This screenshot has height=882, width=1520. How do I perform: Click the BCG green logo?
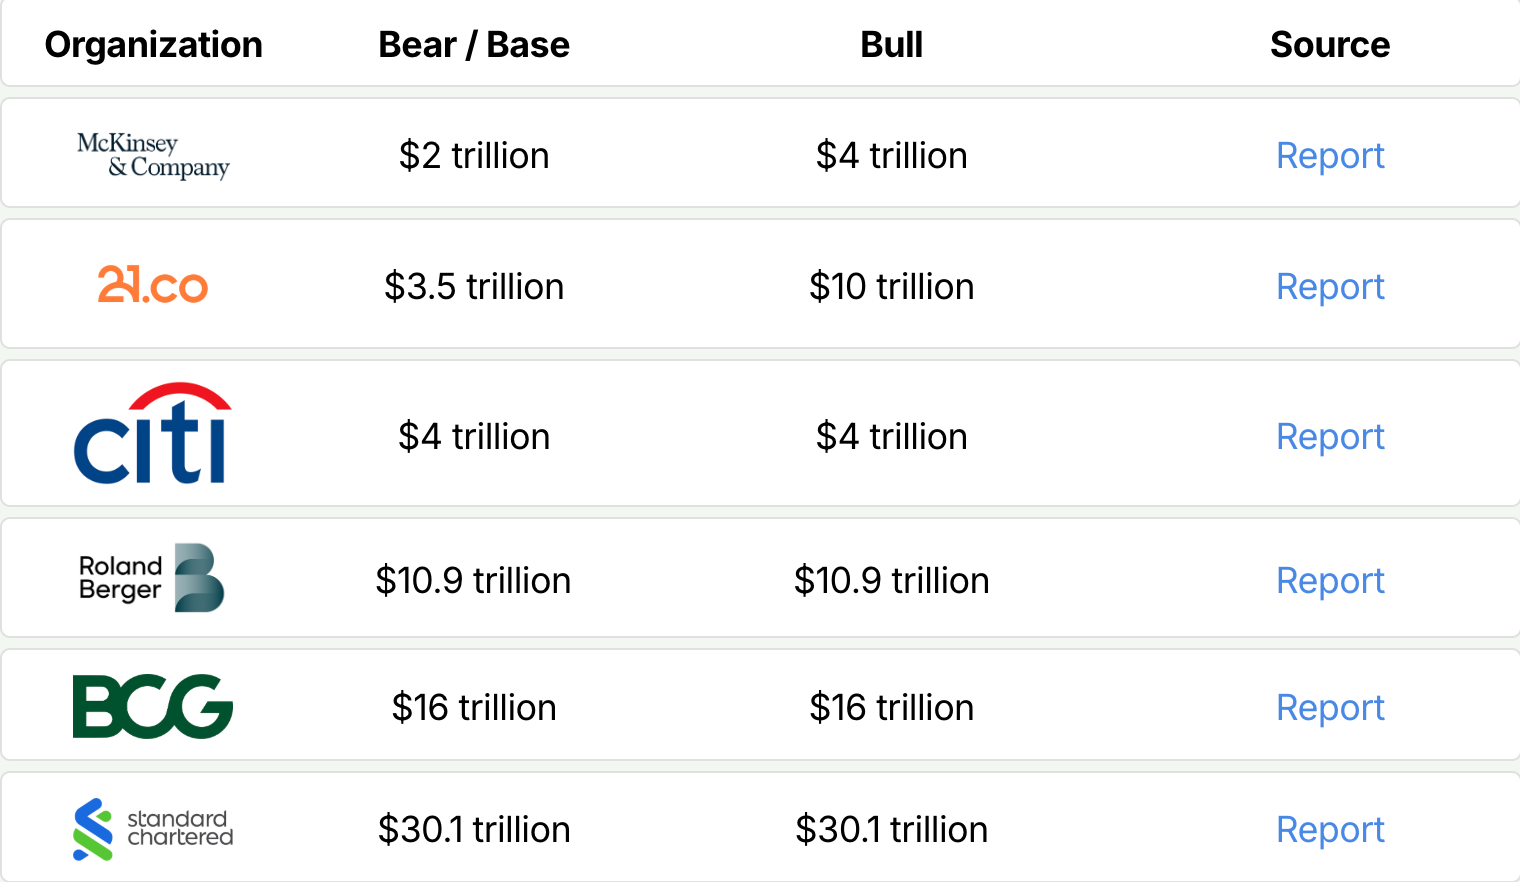tap(153, 706)
